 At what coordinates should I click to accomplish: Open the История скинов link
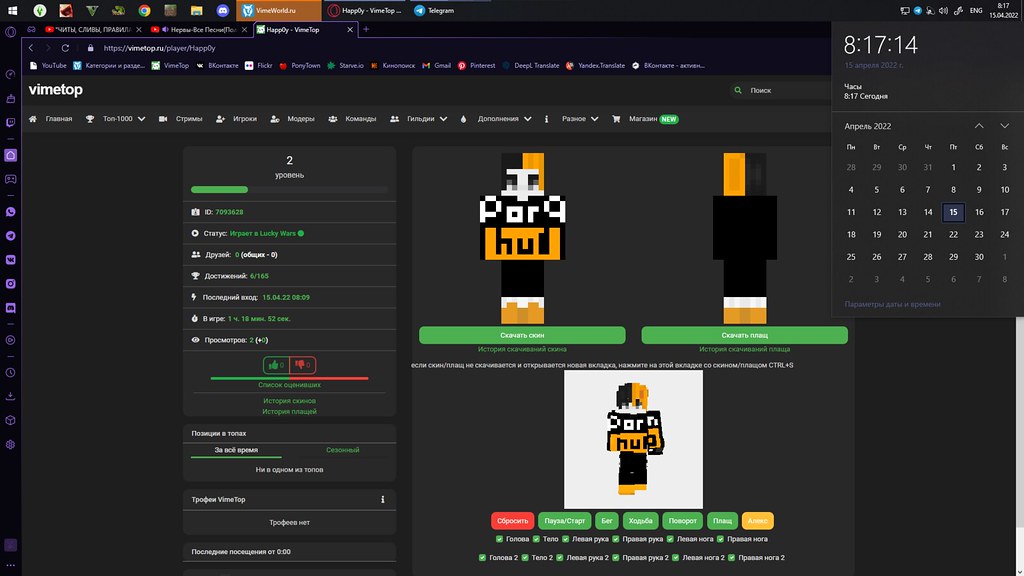click(289, 400)
